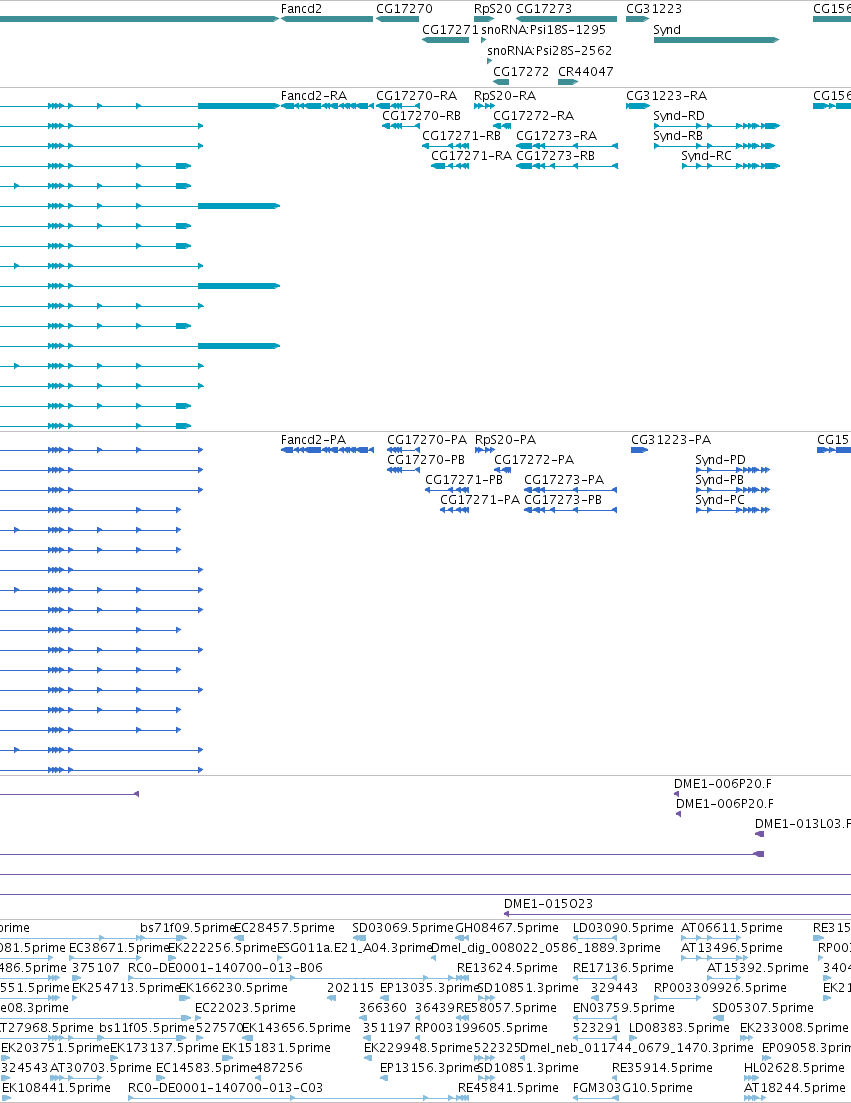Open transcript Fancd2-RA
Image resolution: width=851 pixels, height=1103 pixels.
(314, 96)
